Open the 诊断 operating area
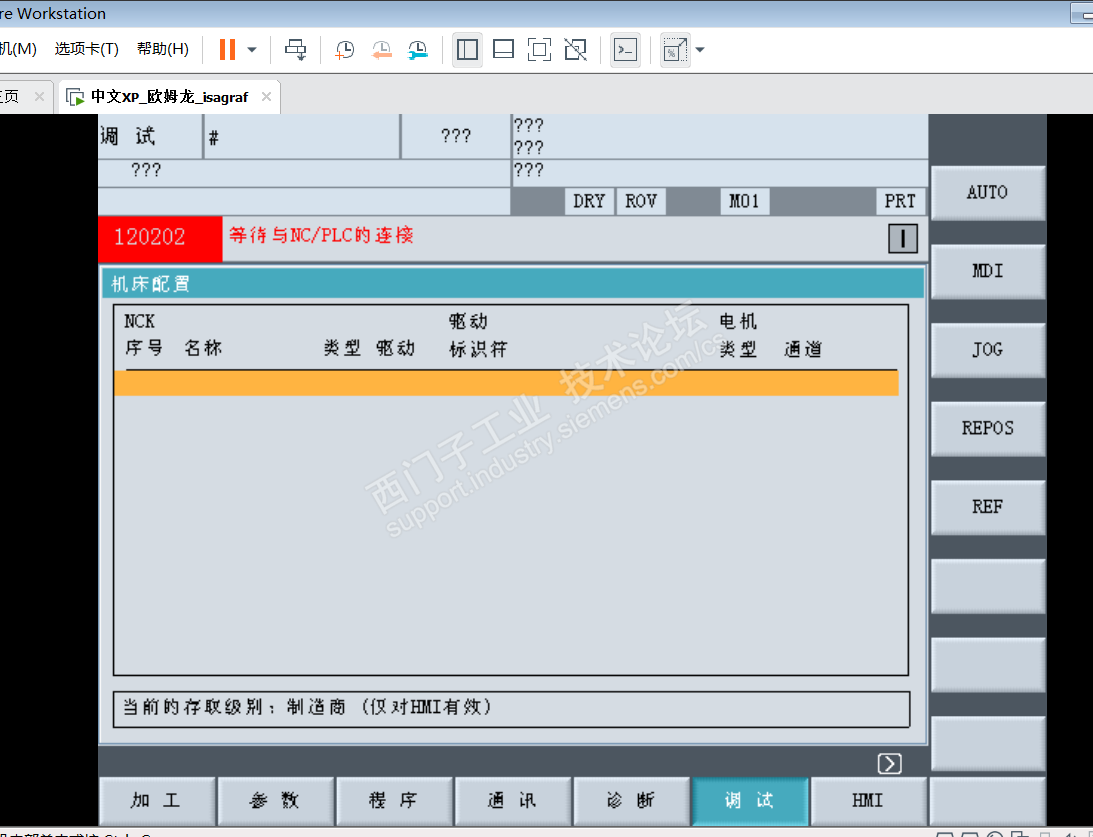 632,801
